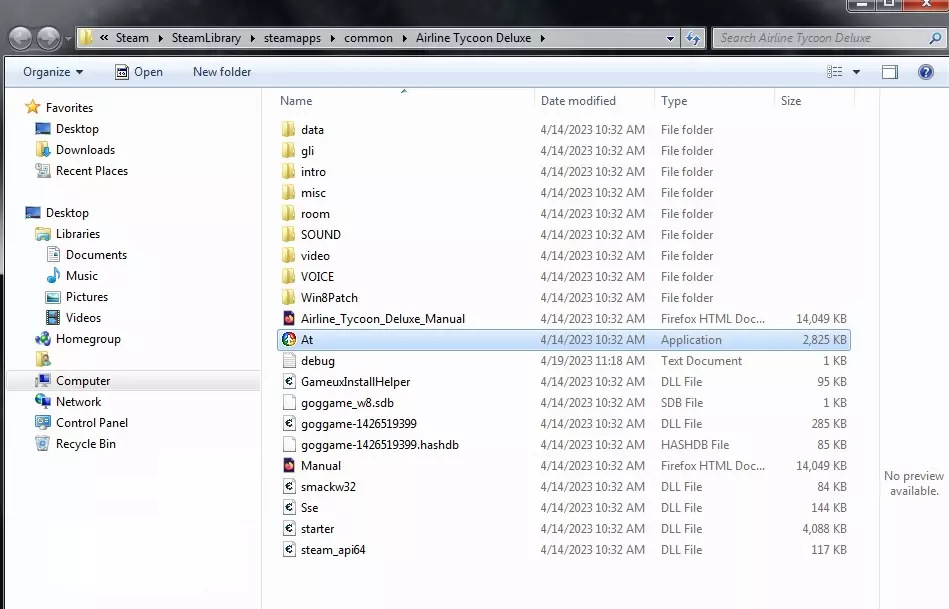The height and width of the screenshot is (609, 949).
Task: Click the smackw32 DLL icon
Action: 289,487
